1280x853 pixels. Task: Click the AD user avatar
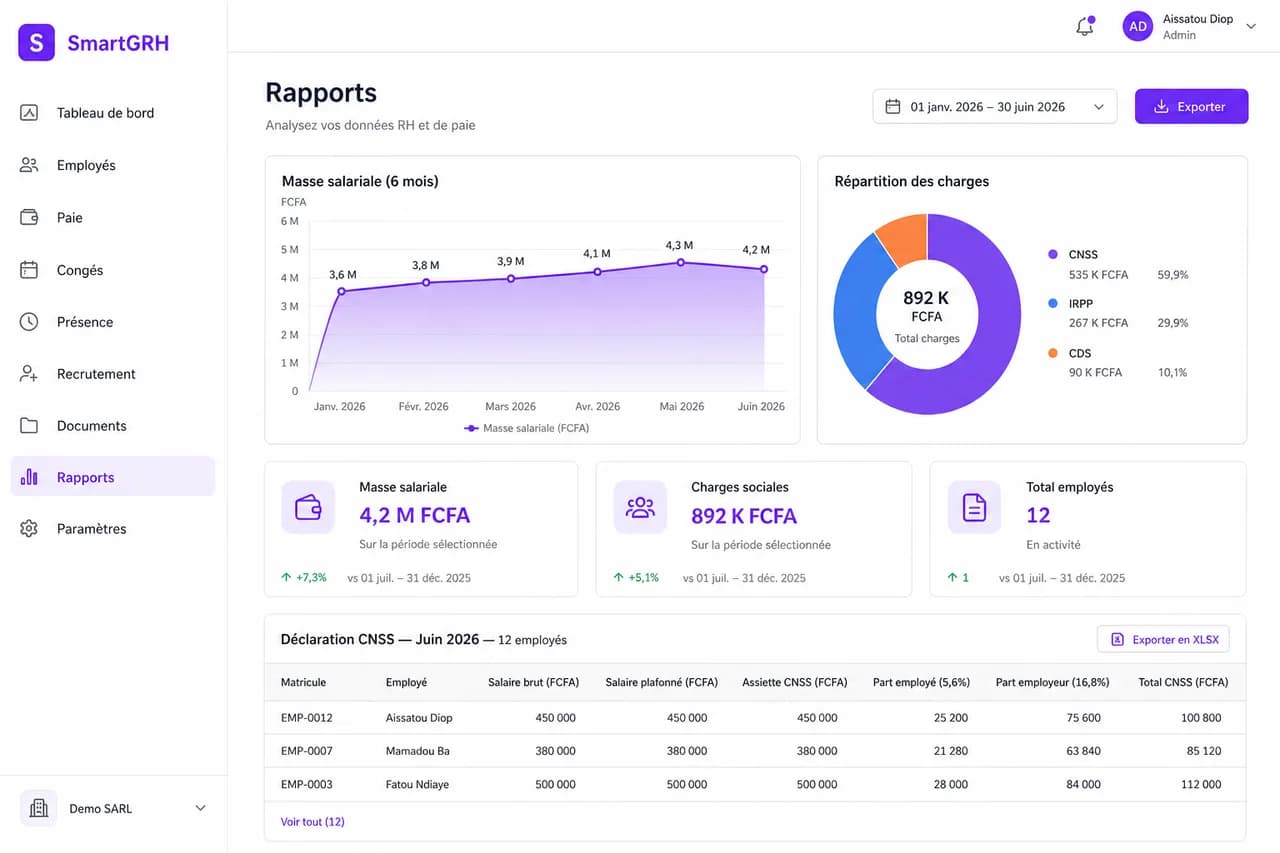(x=1138, y=27)
